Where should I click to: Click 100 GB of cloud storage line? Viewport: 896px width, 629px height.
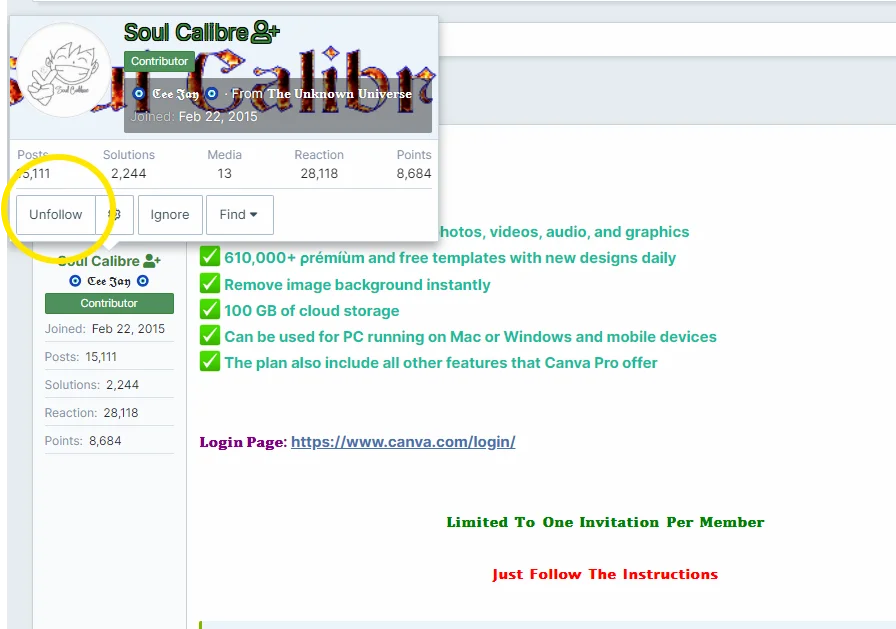(x=311, y=311)
